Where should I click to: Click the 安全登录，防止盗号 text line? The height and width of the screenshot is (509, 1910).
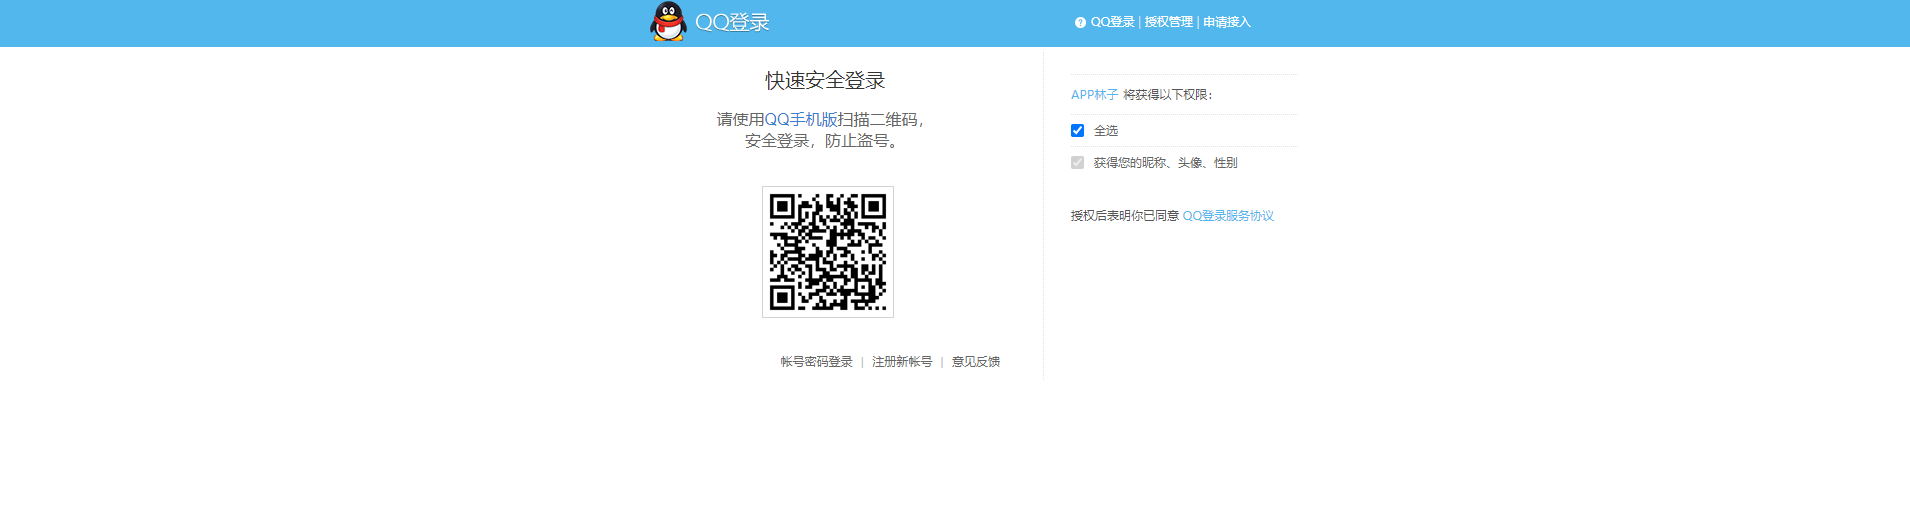[824, 141]
